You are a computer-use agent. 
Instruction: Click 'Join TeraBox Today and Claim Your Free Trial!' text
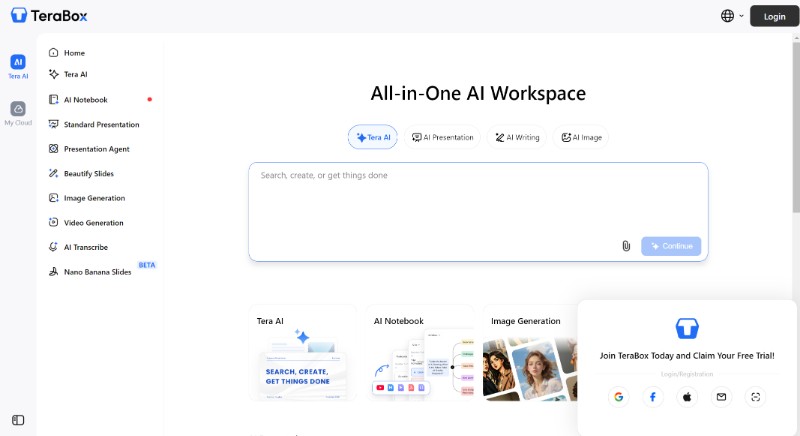coord(687,355)
